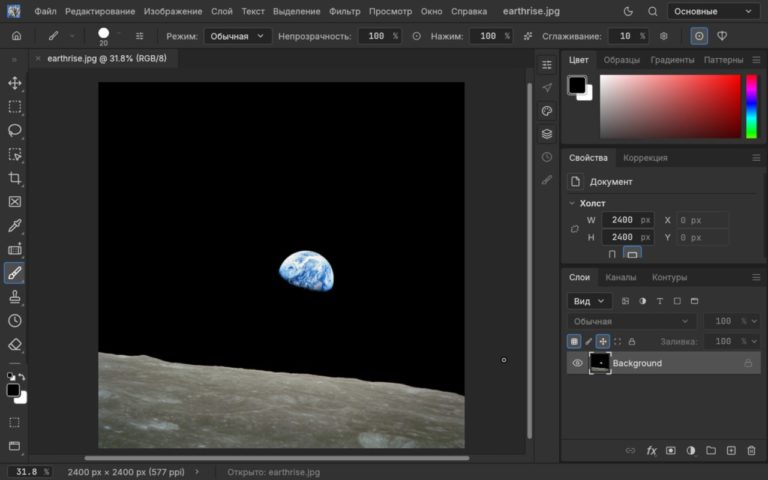The image size is (768, 480).
Task: Go to the Home screen icon
Action: coord(16,36)
